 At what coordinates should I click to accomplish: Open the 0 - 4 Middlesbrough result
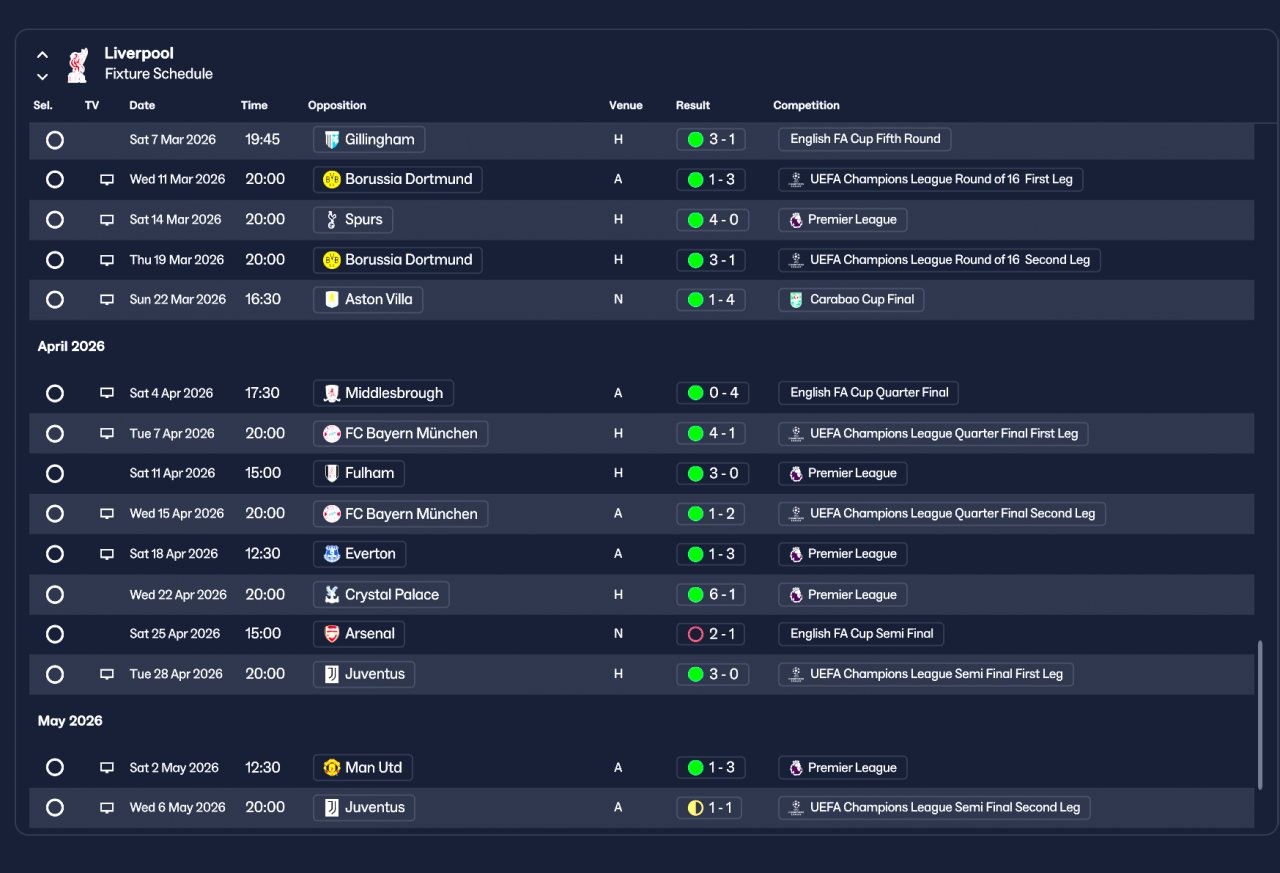(713, 393)
